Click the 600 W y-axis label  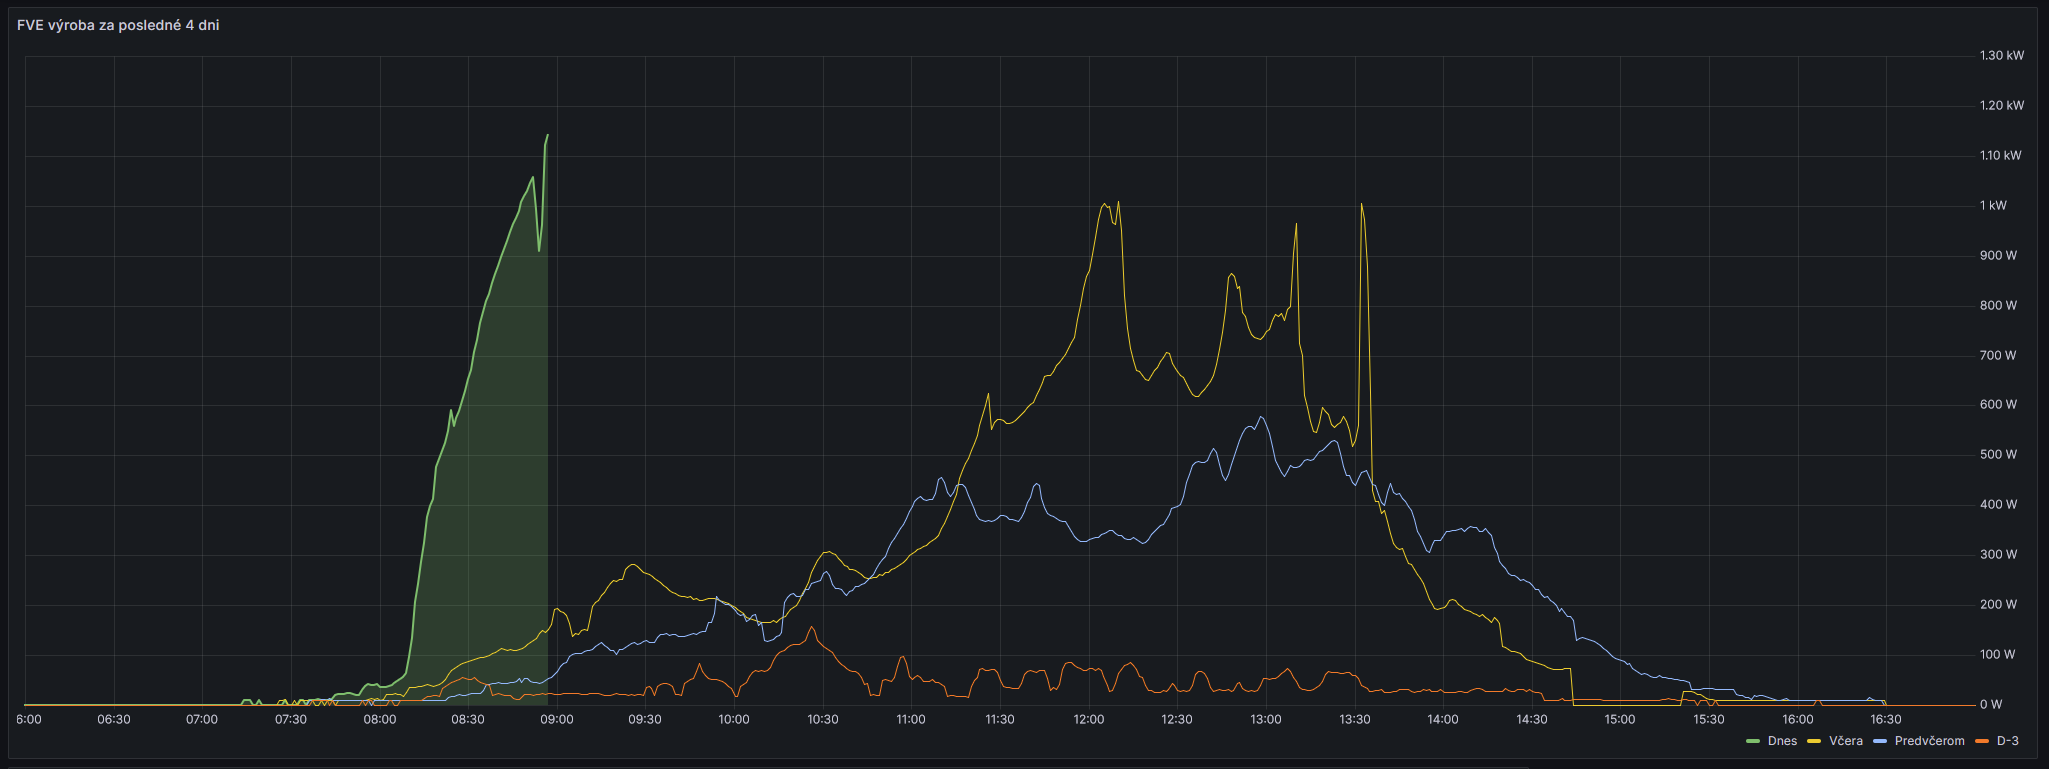click(1998, 405)
